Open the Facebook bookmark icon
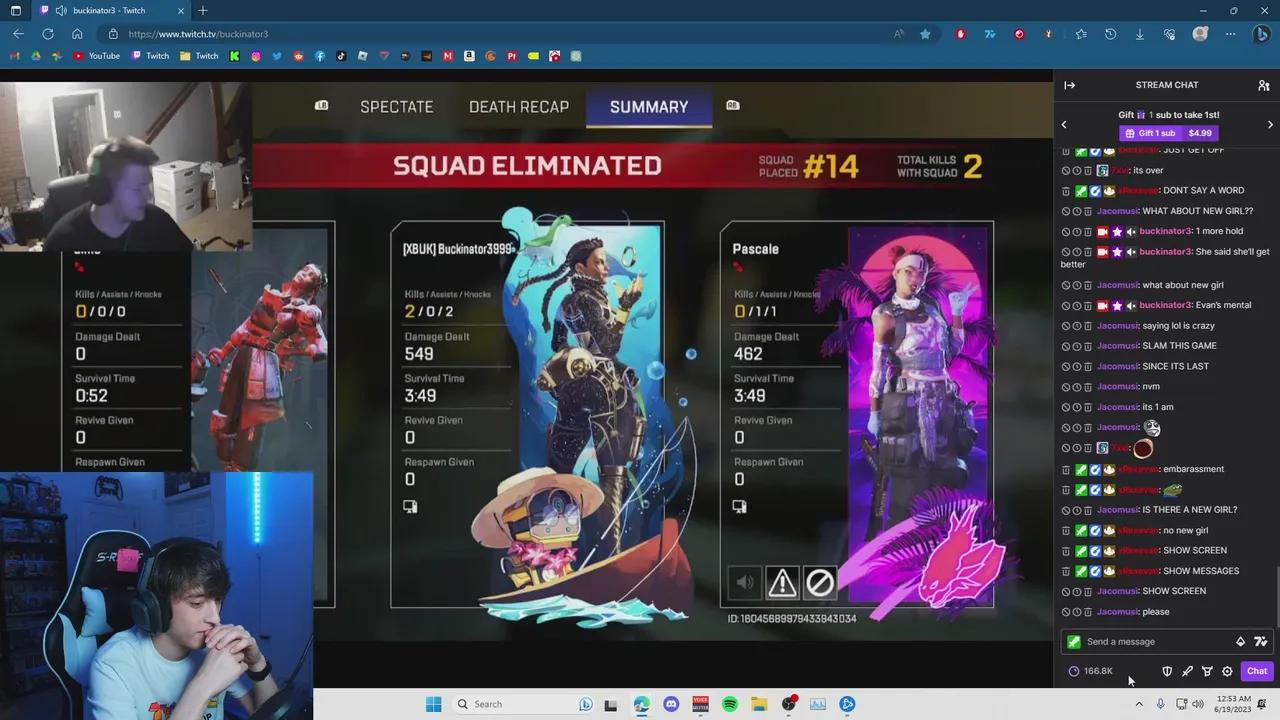1280x720 pixels. [320, 56]
